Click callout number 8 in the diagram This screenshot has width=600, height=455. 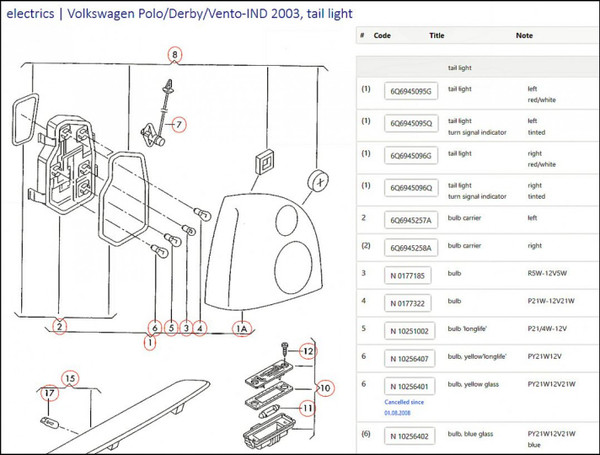click(x=176, y=54)
